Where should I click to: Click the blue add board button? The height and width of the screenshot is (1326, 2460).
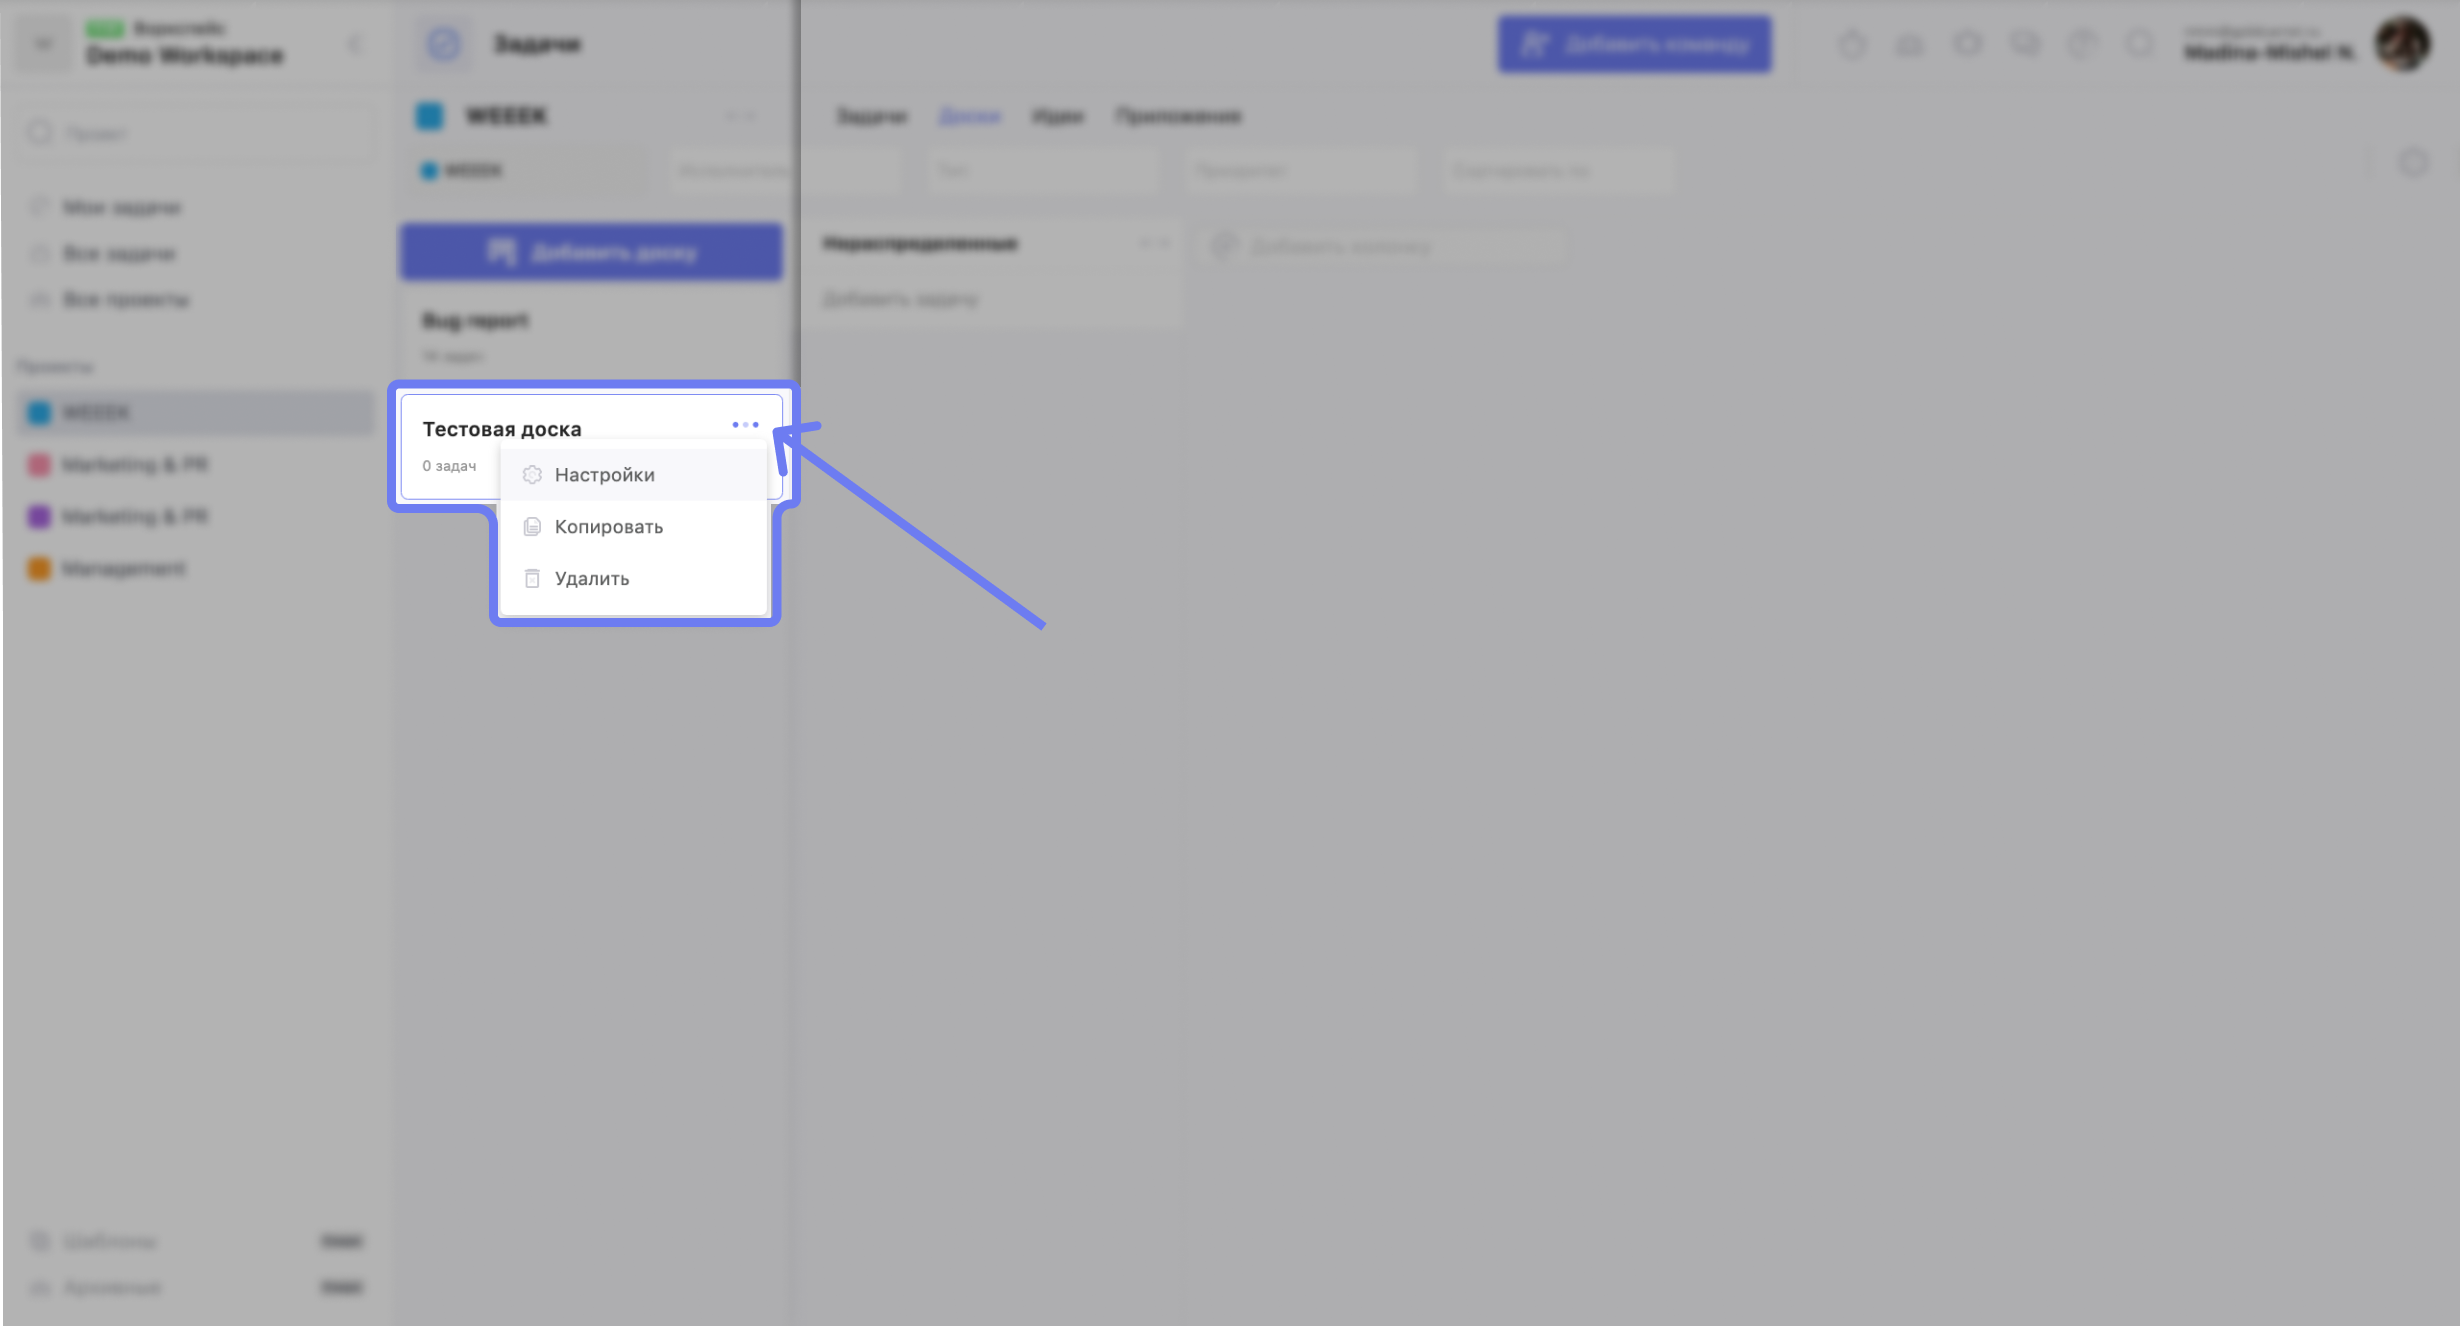pyautogui.click(x=591, y=252)
